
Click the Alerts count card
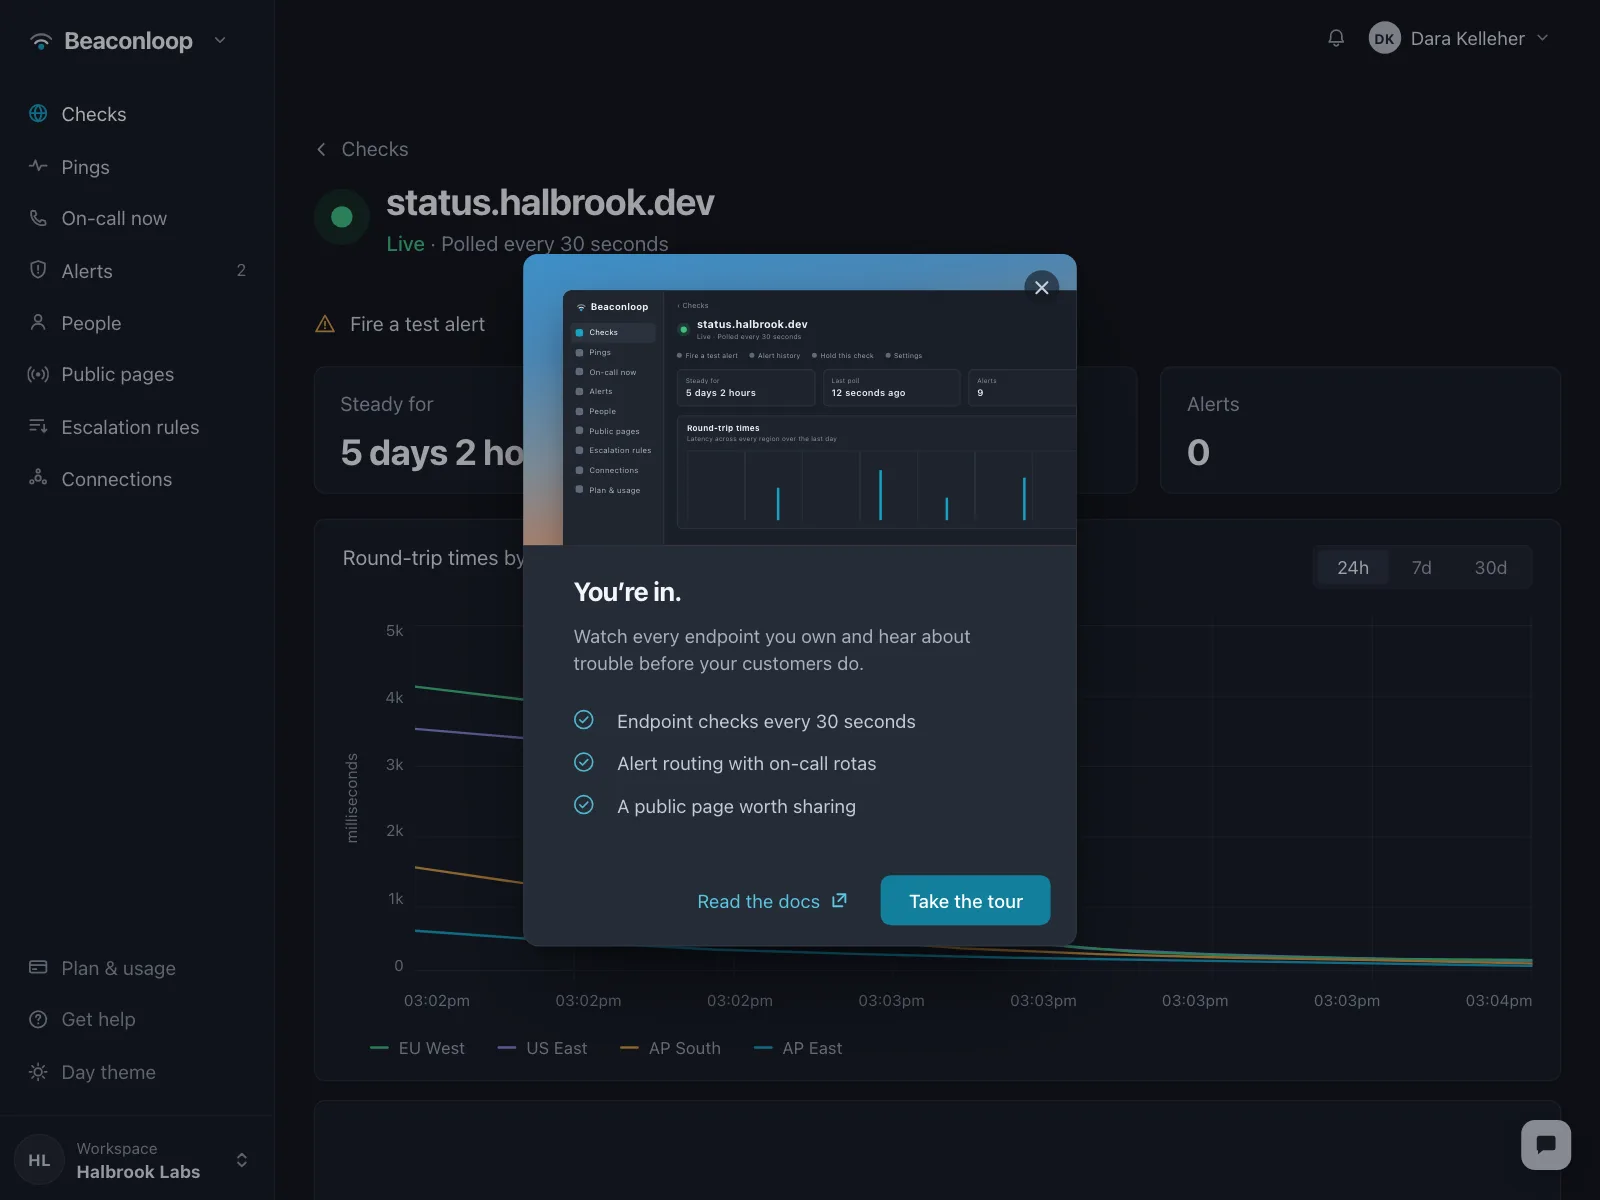click(1360, 430)
